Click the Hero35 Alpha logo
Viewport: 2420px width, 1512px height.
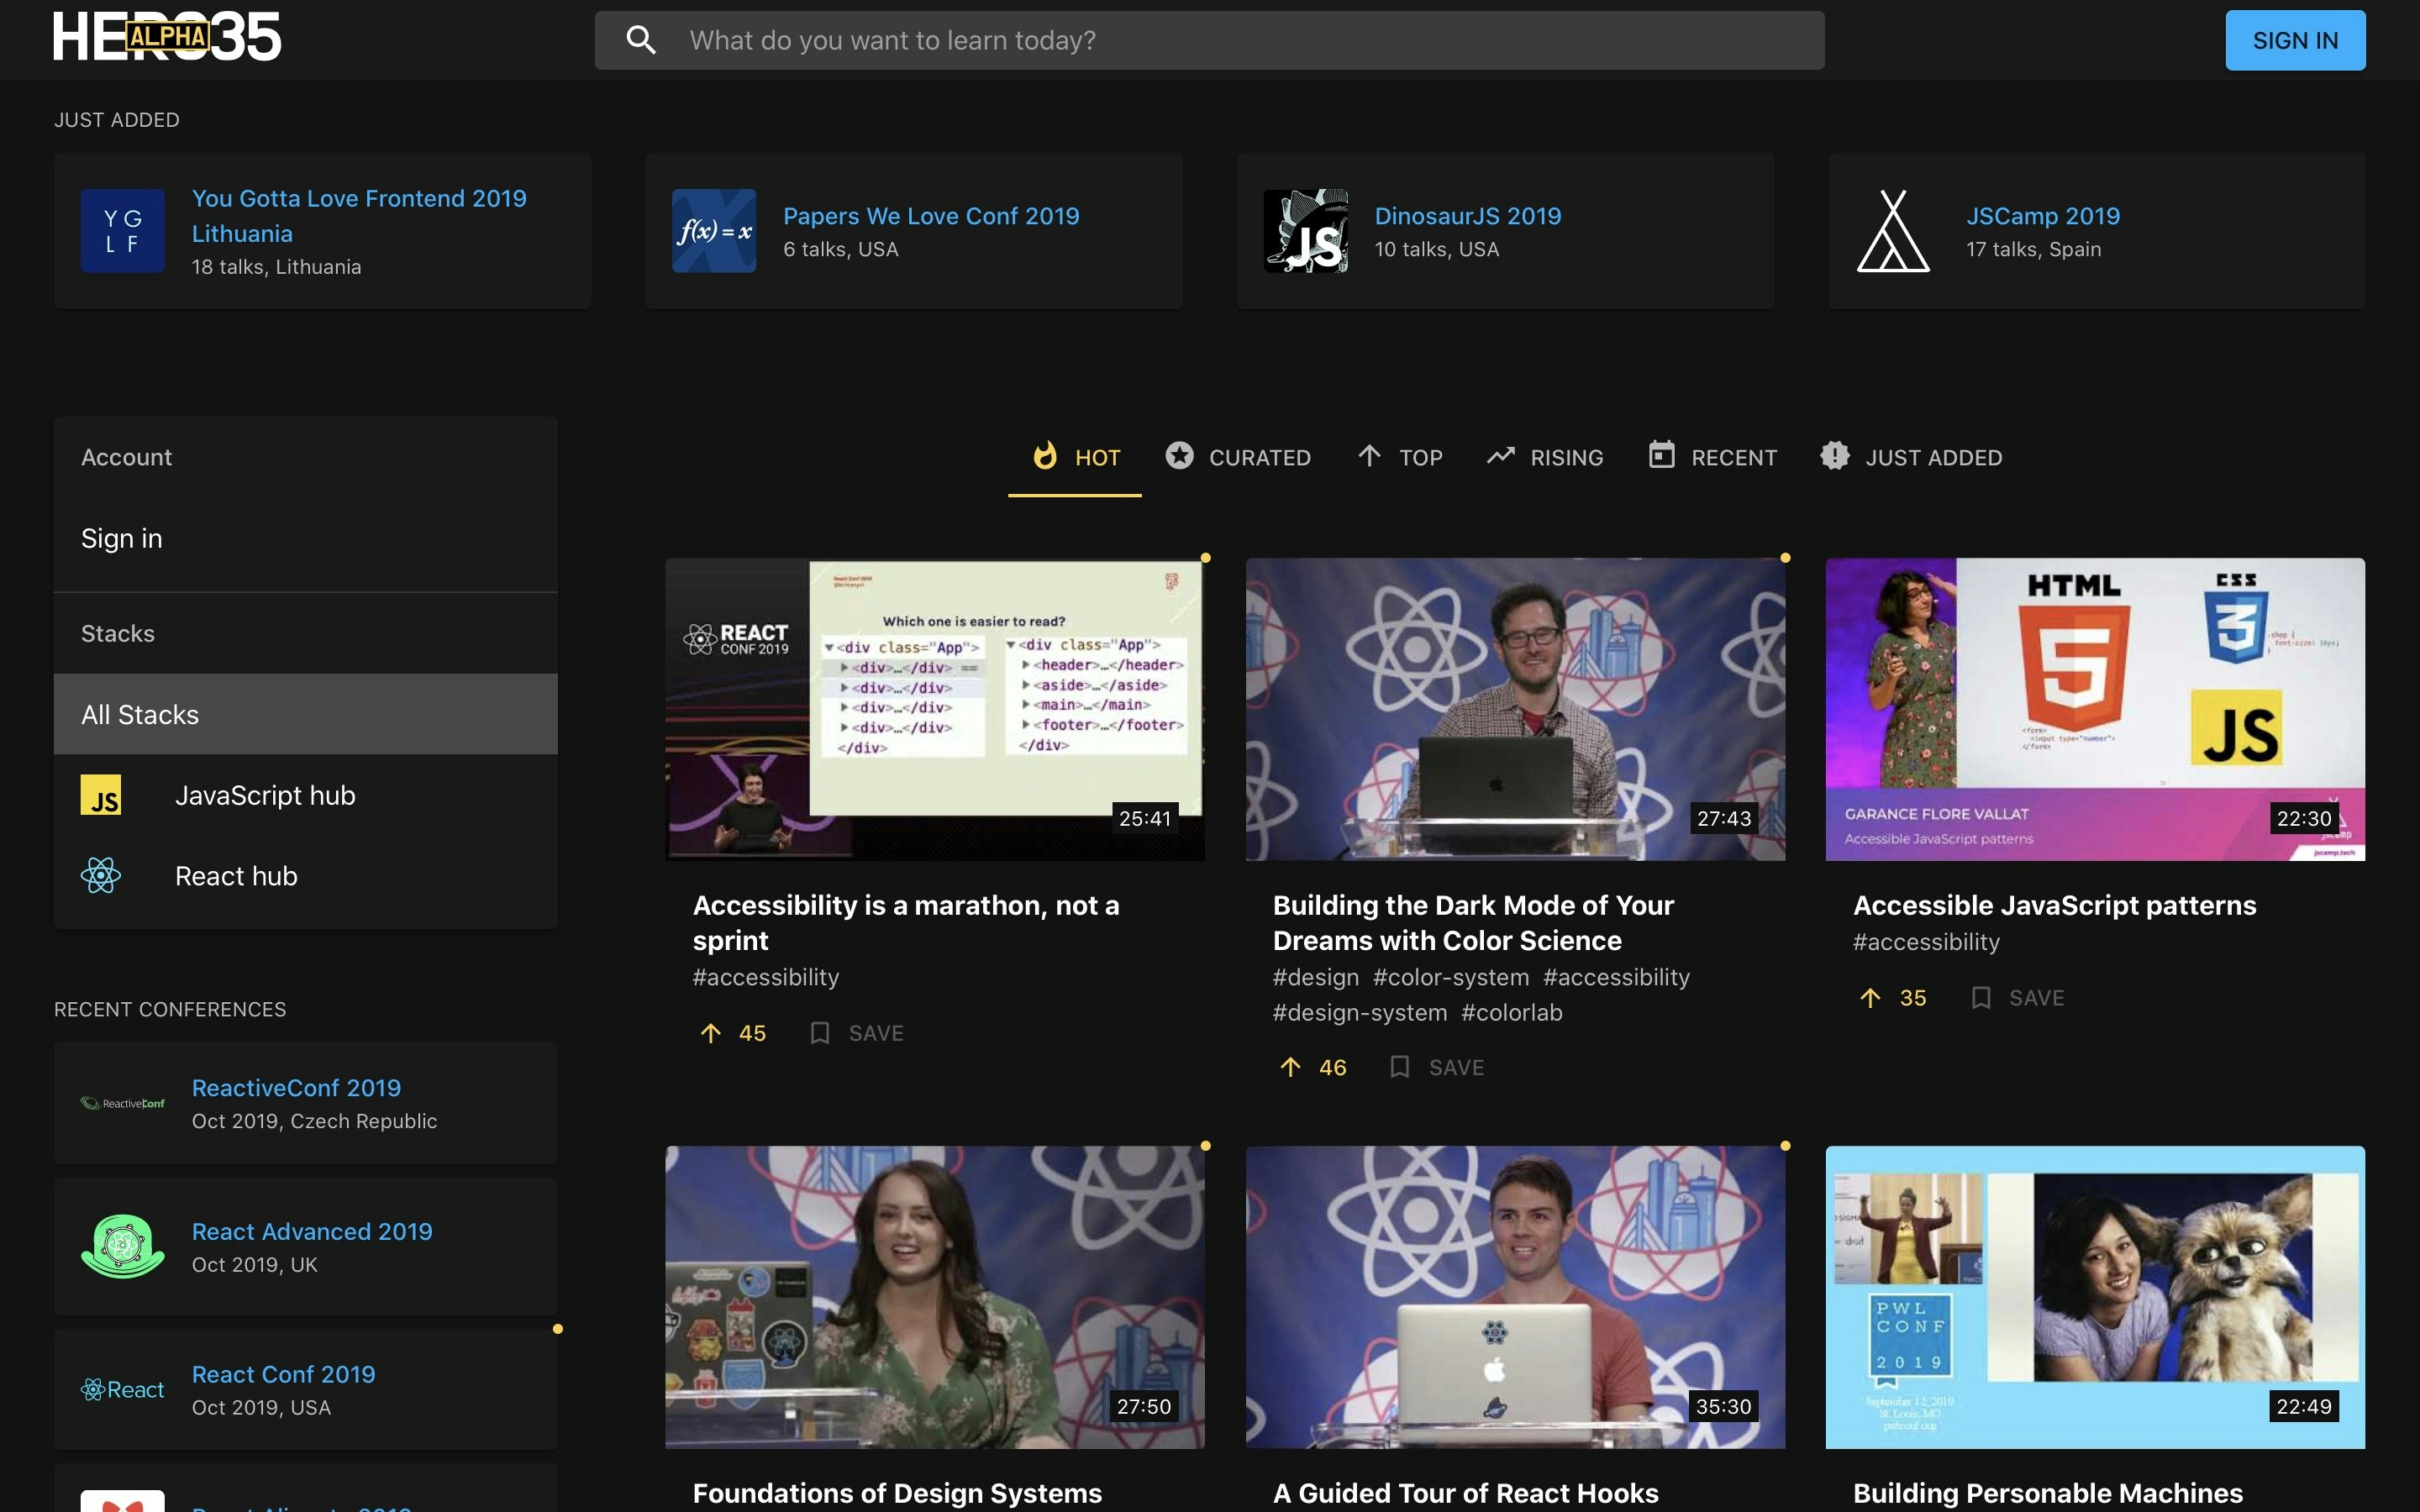click(167, 37)
